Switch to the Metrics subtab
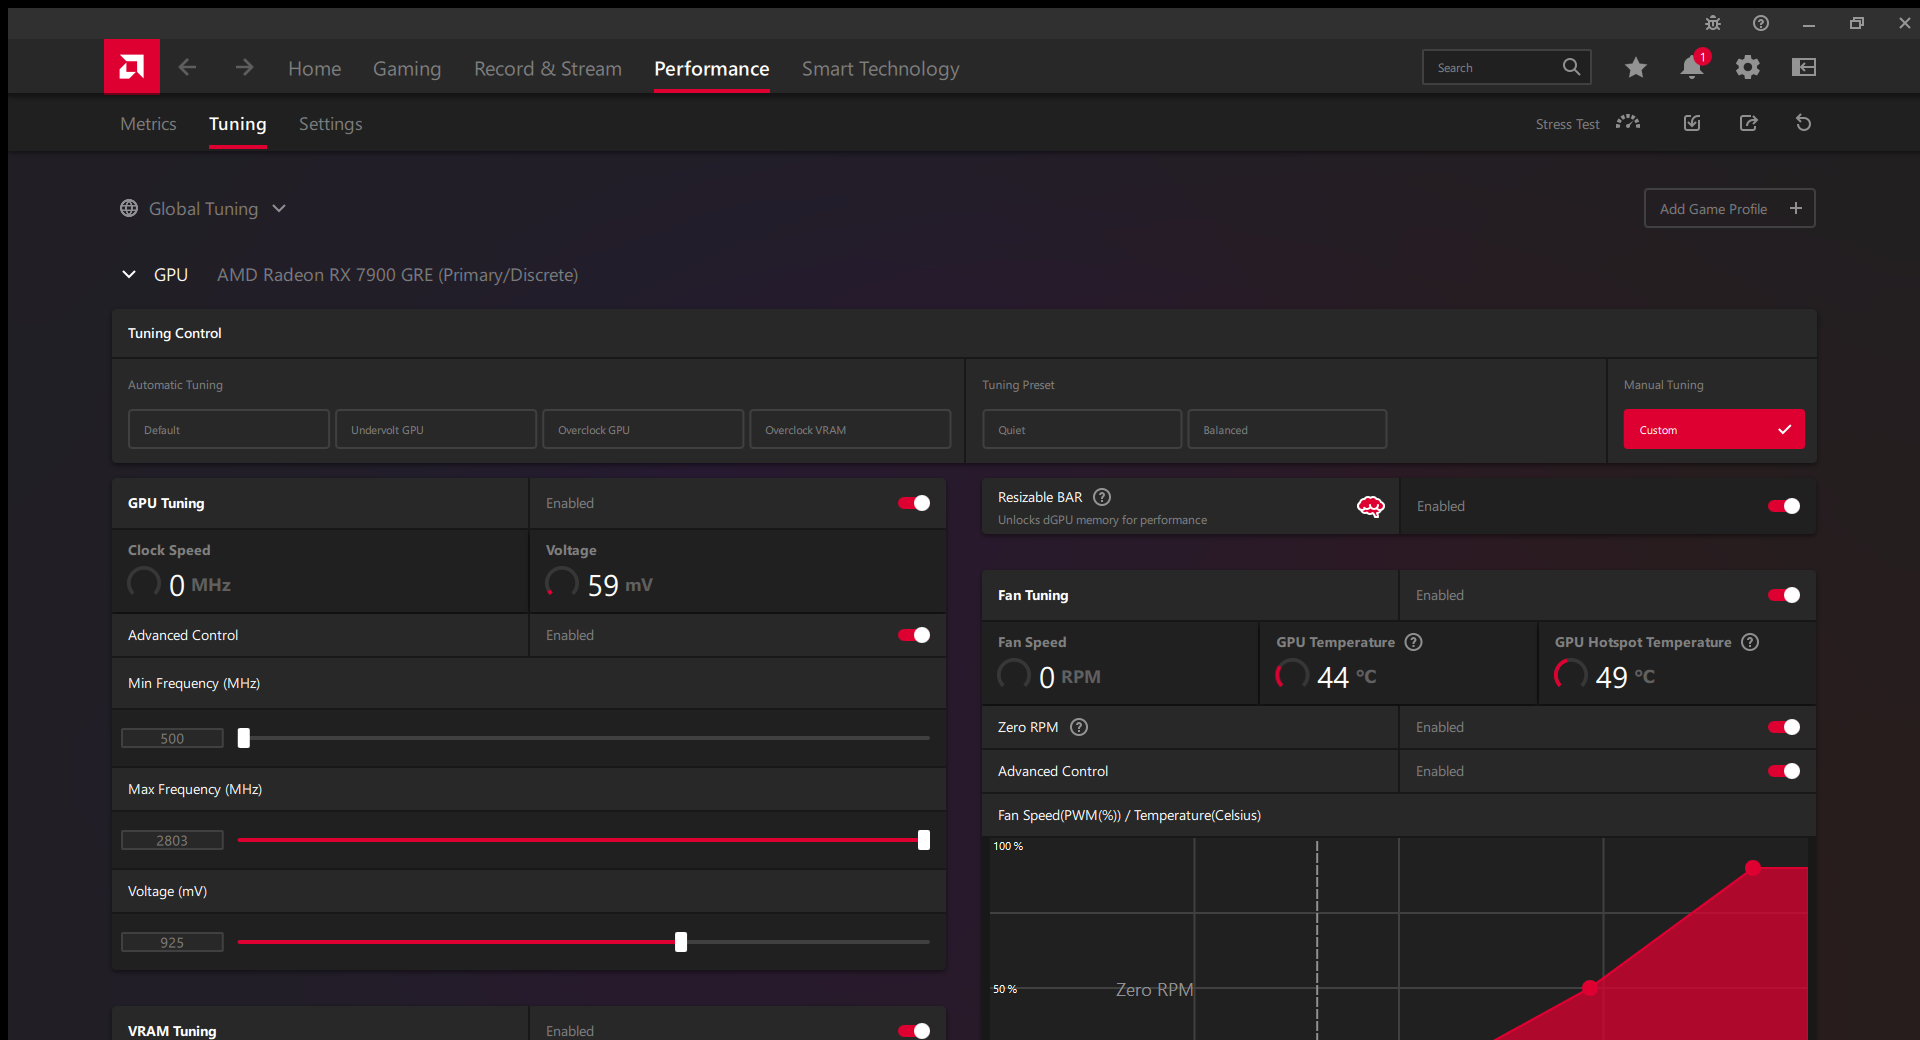 point(148,124)
